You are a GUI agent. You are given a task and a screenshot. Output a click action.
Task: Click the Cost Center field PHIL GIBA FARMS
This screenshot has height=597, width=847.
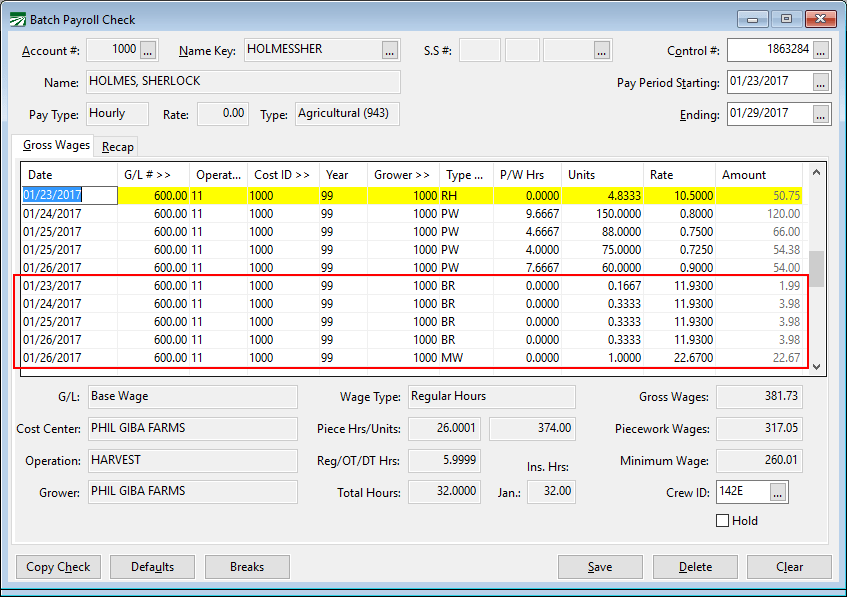(193, 428)
